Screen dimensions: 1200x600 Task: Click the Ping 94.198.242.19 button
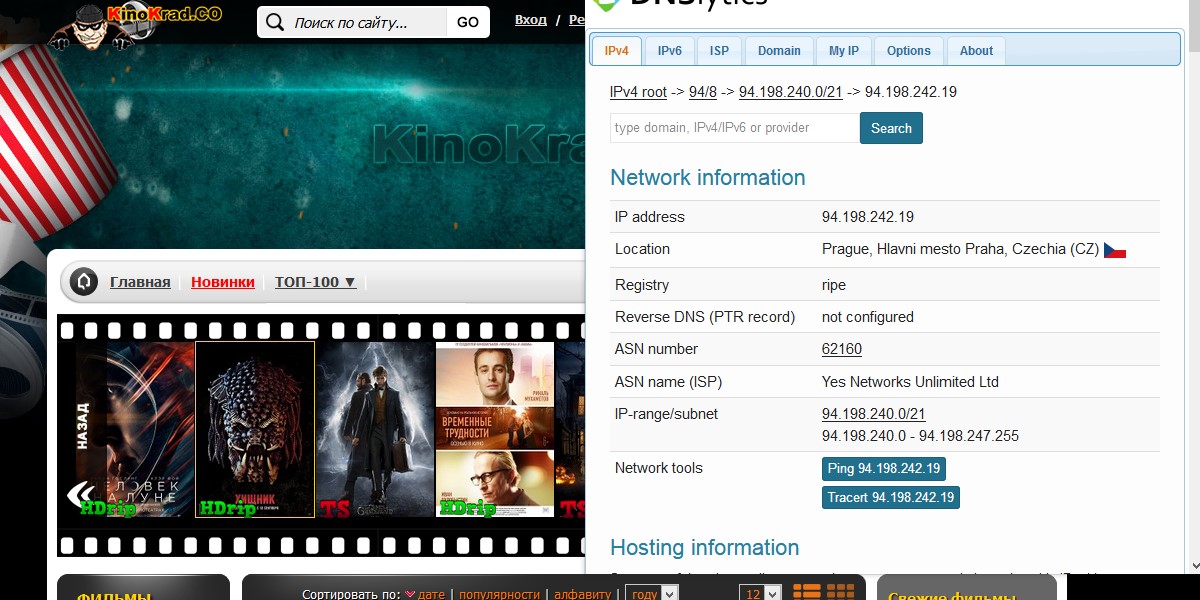pos(883,468)
